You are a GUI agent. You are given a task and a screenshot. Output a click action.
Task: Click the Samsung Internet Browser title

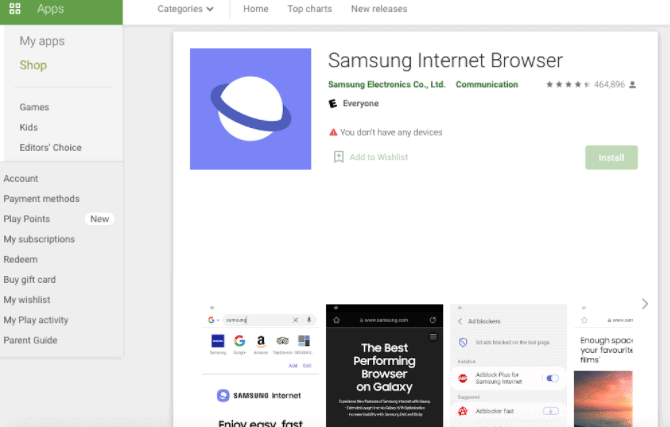click(x=445, y=60)
